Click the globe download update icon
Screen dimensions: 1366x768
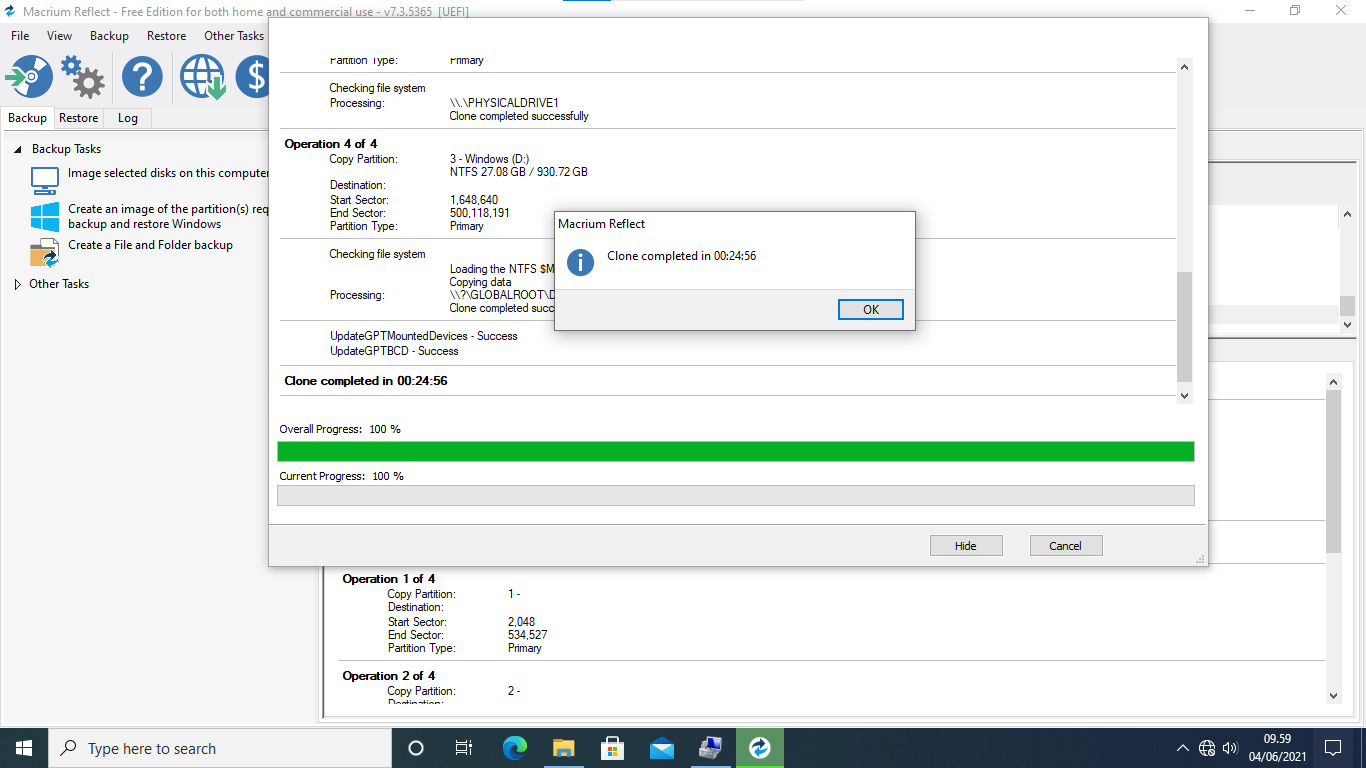(x=203, y=77)
